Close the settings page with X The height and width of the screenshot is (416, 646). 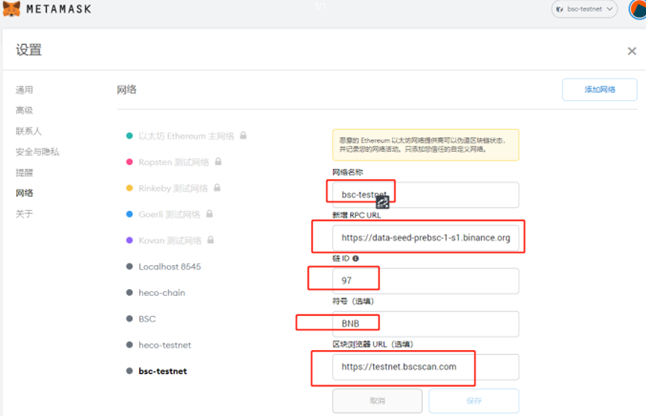pos(631,51)
